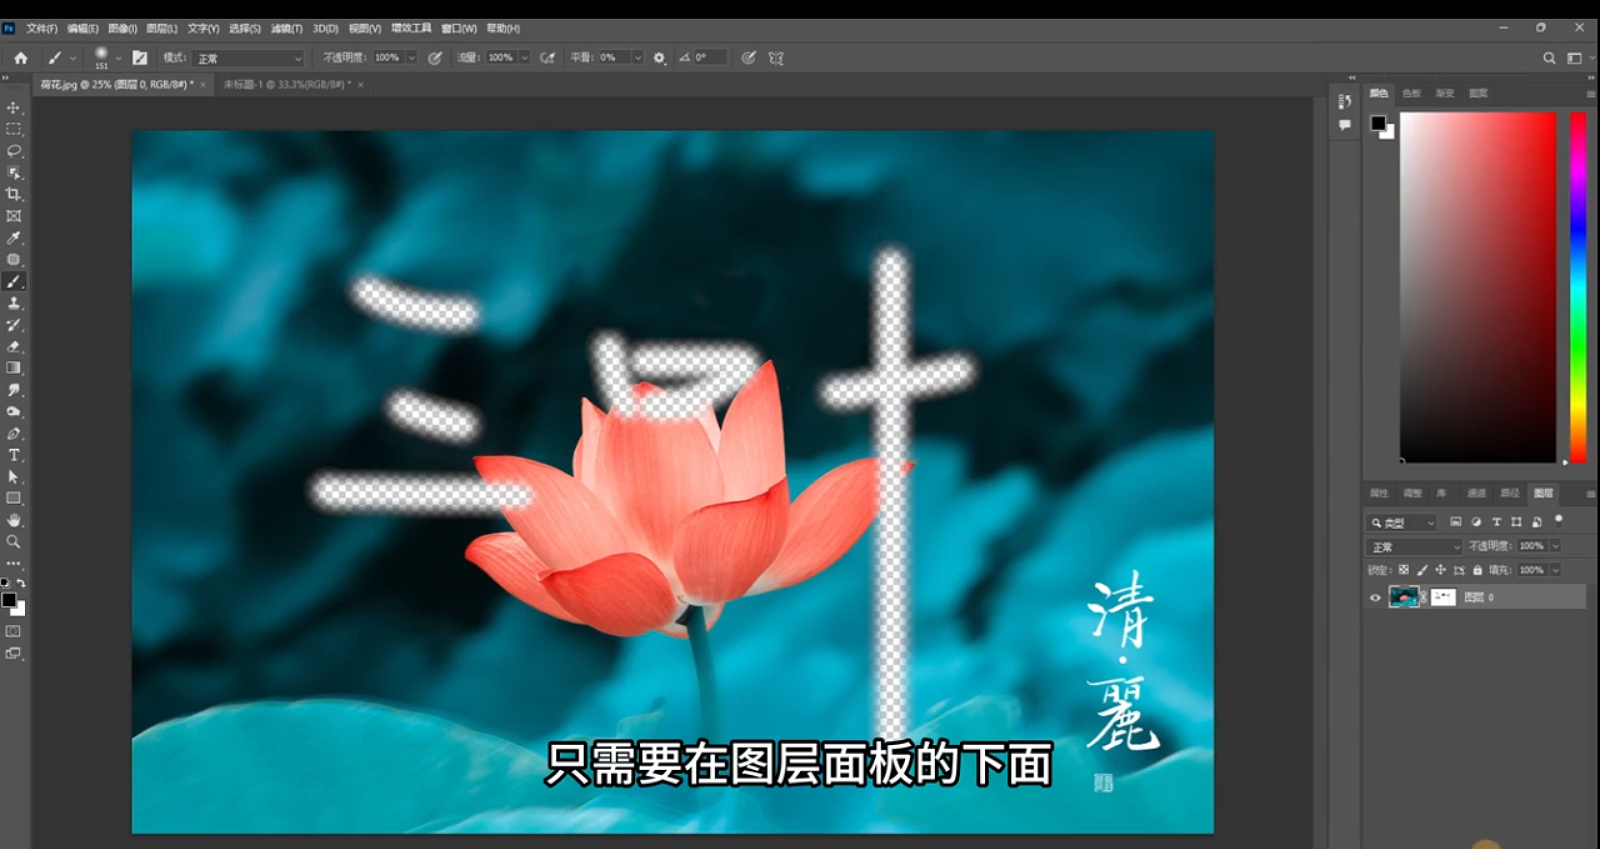This screenshot has height=849, width=1600.
Task: Select the Horizontal Type tool
Action: click(14, 455)
